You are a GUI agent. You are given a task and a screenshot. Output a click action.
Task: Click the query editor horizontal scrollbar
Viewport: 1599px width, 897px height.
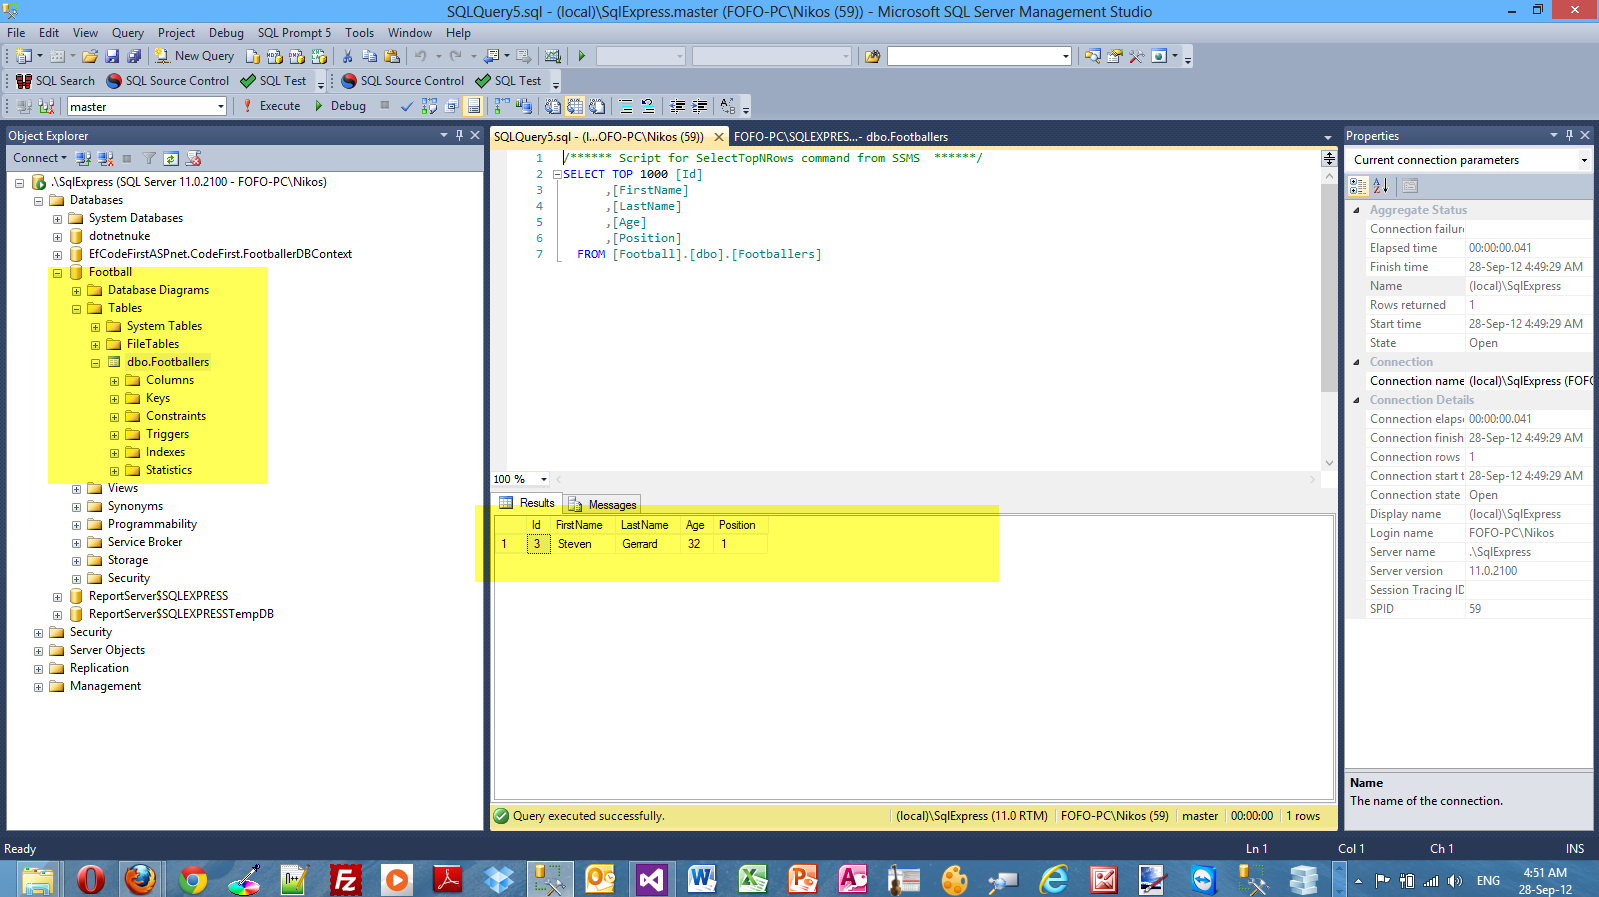[x=934, y=479]
